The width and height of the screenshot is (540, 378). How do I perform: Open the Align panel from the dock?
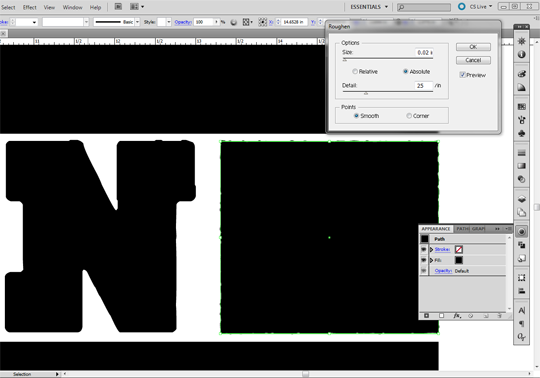point(521,291)
